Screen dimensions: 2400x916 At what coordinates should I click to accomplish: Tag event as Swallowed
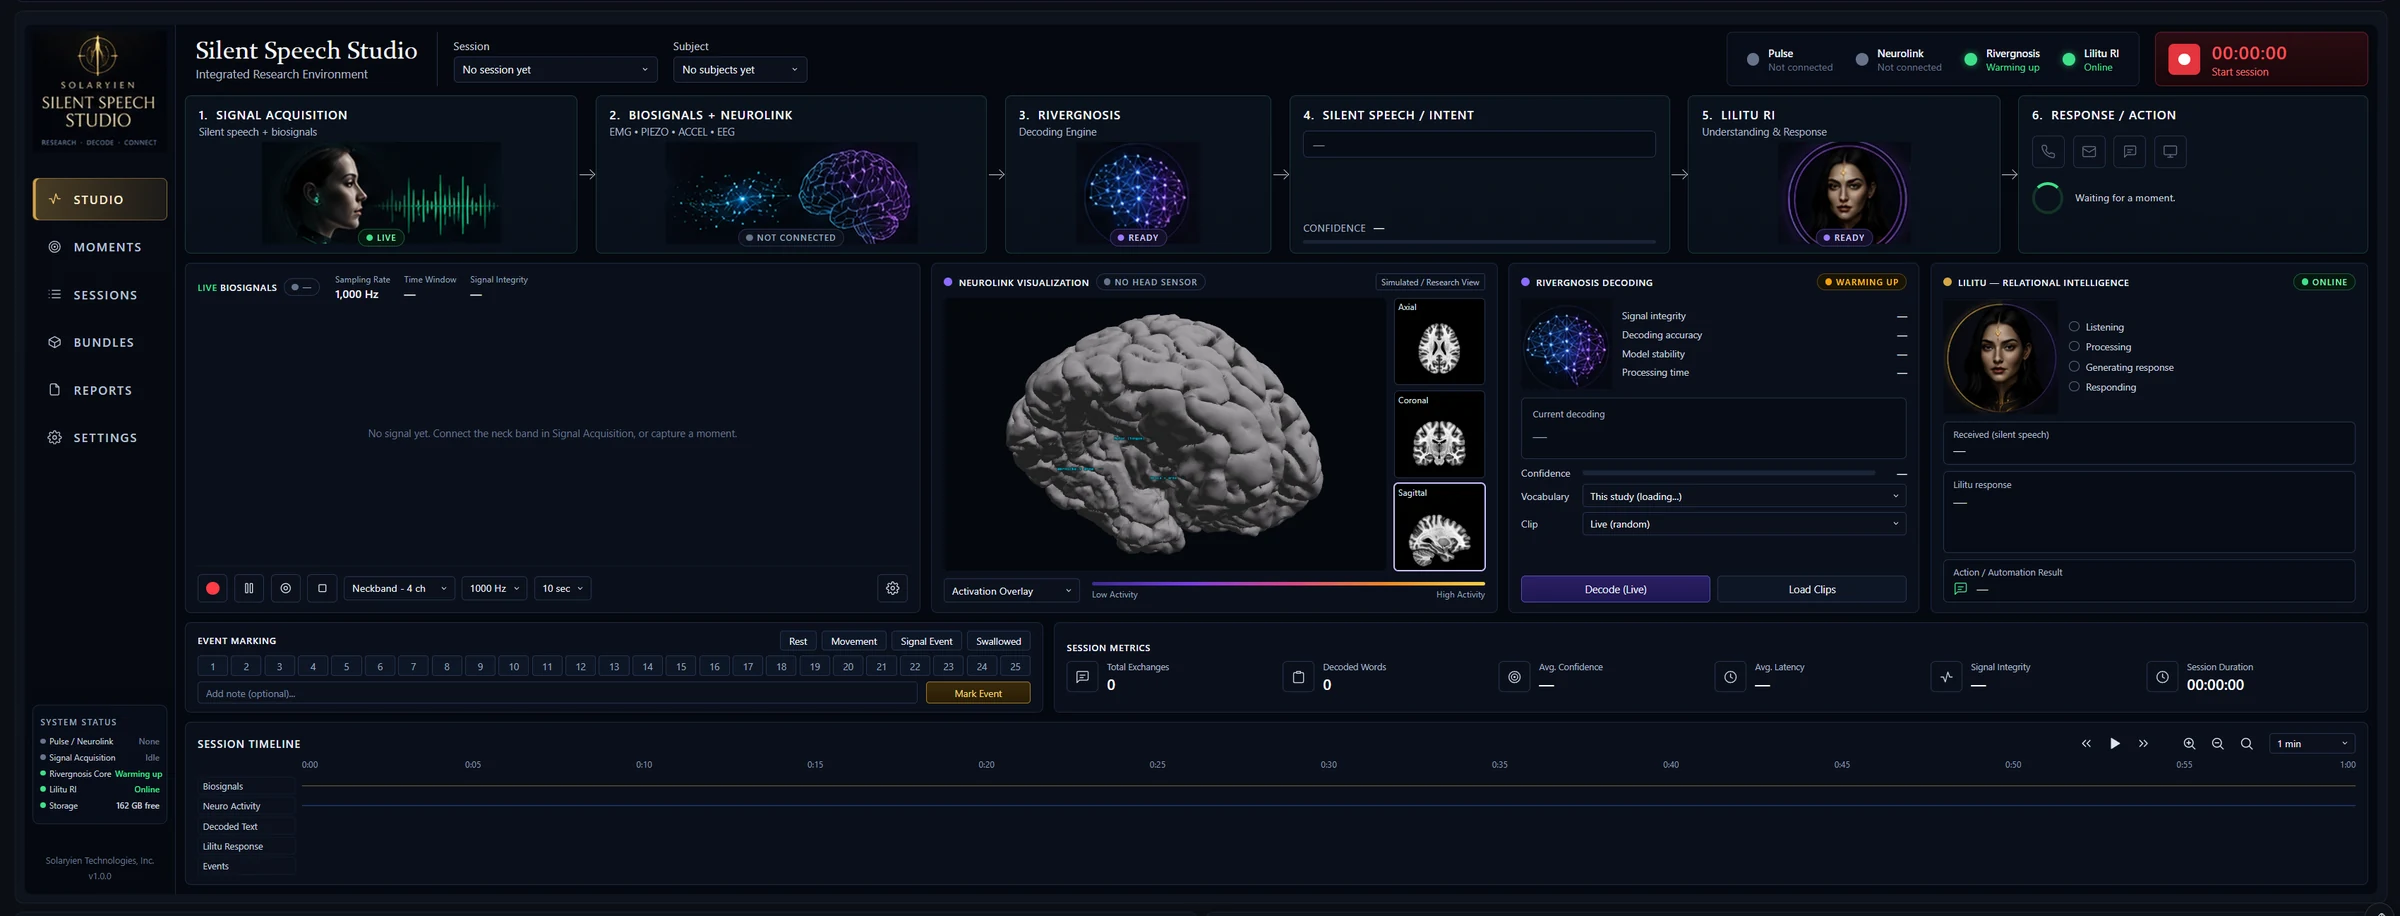[x=998, y=641]
